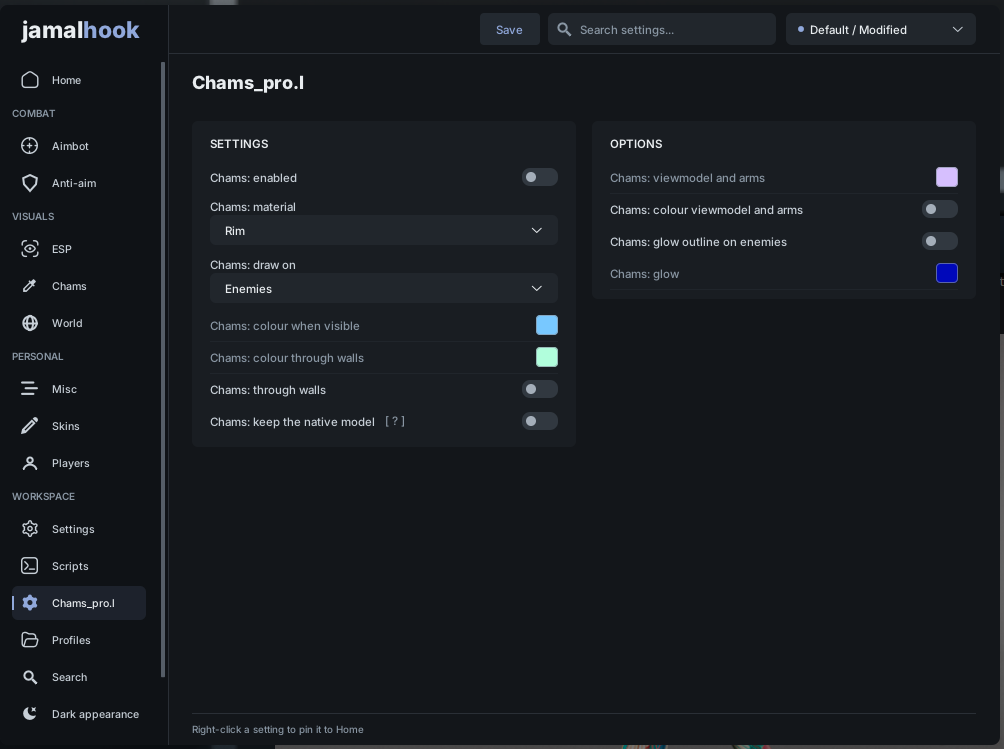This screenshot has height=749, width=1004.
Task: Open the Misc page
Action: click(79, 389)
